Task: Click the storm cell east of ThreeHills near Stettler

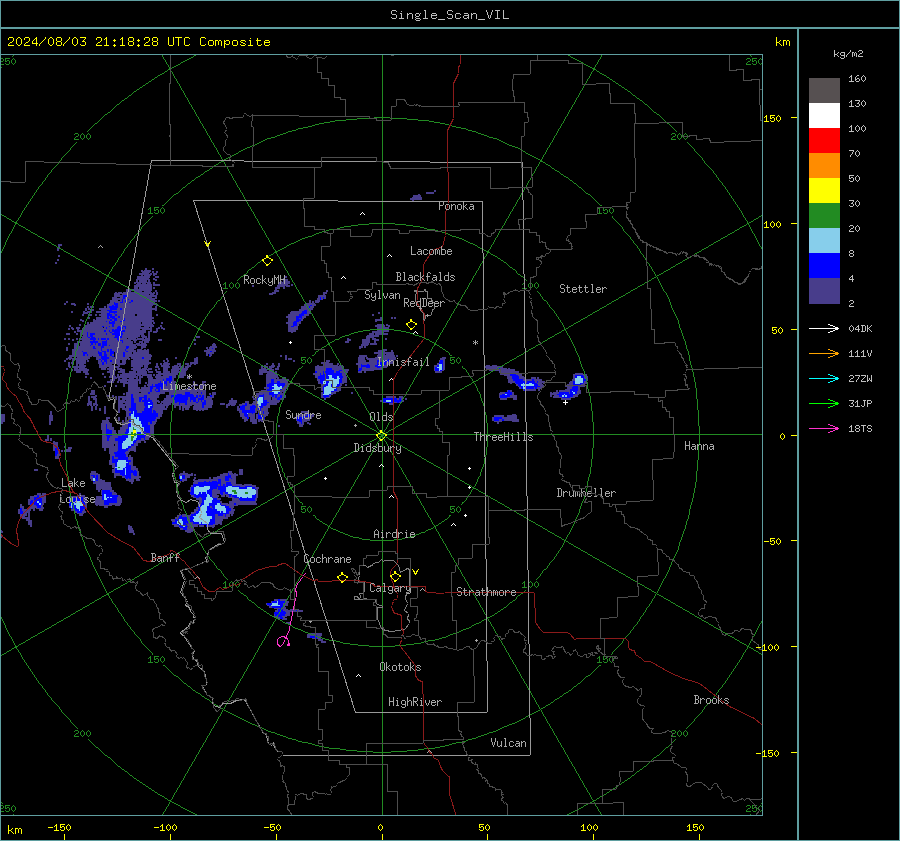Action: tap(570, 386)
